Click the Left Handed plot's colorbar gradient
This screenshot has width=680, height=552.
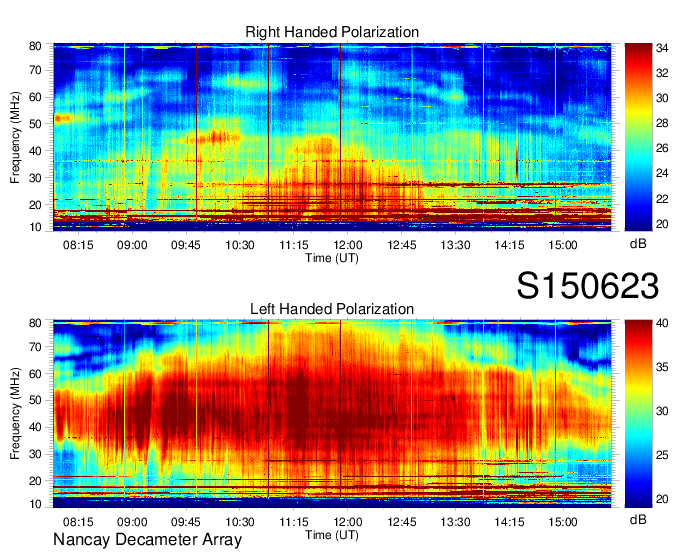(638, 414)
